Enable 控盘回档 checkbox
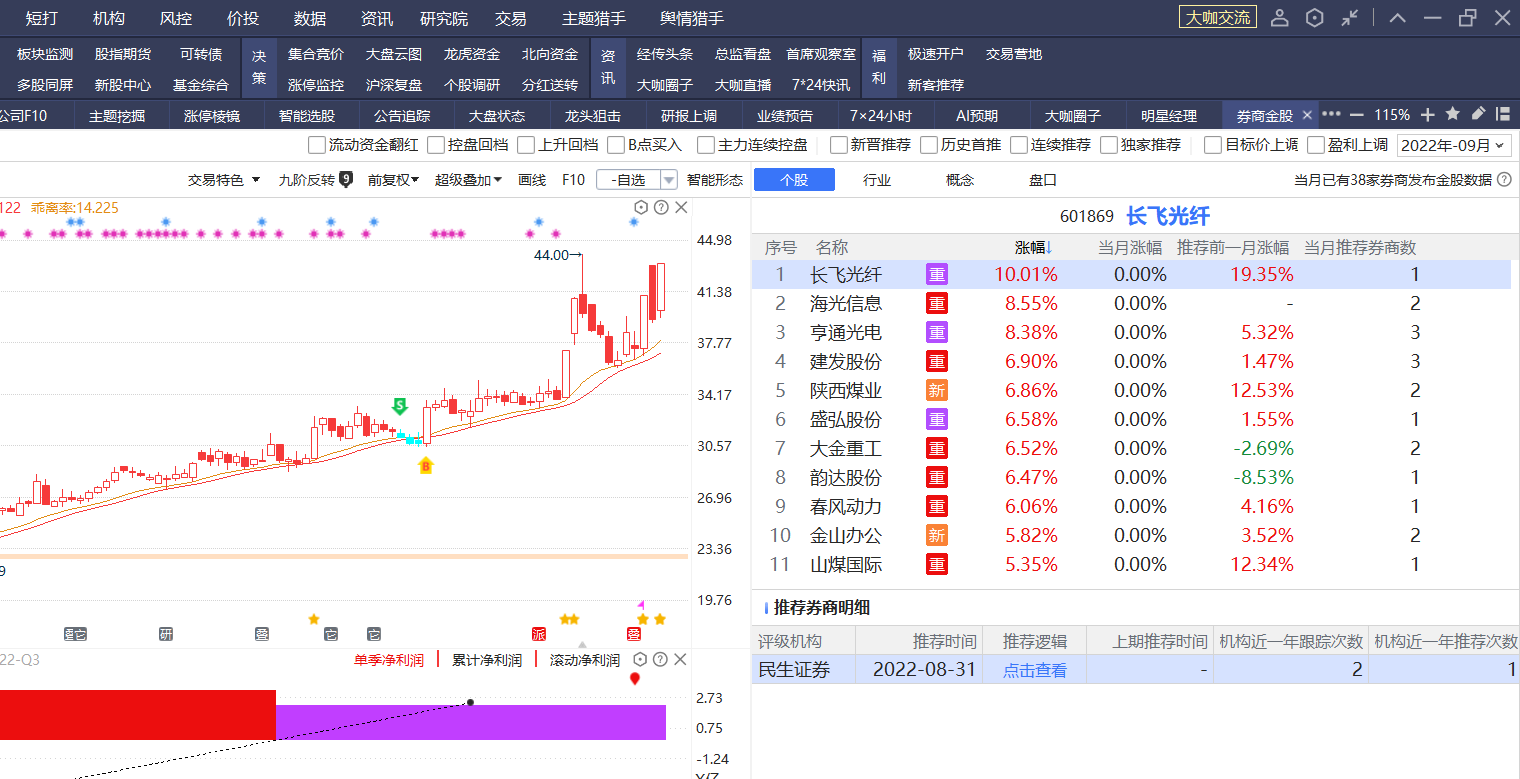This screenshot has height=779, width=1520. pos(436,145)
